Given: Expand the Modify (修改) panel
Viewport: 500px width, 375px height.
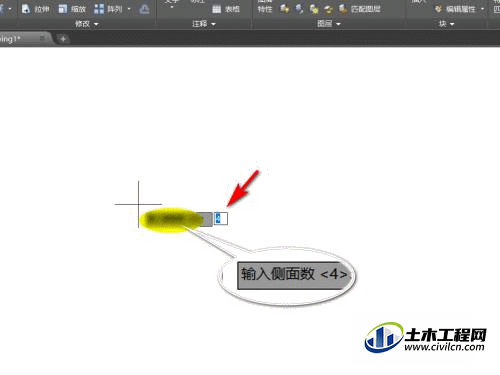Looking at the screenshot, I should (x=87, y=24).
